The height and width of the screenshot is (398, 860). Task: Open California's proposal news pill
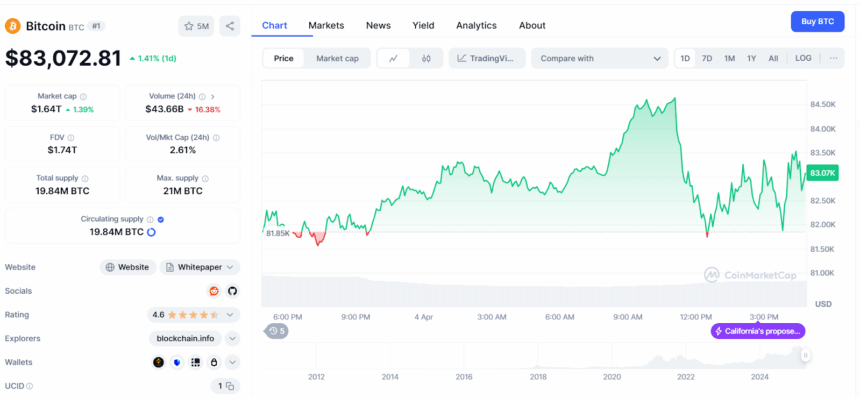pos(758,331)
